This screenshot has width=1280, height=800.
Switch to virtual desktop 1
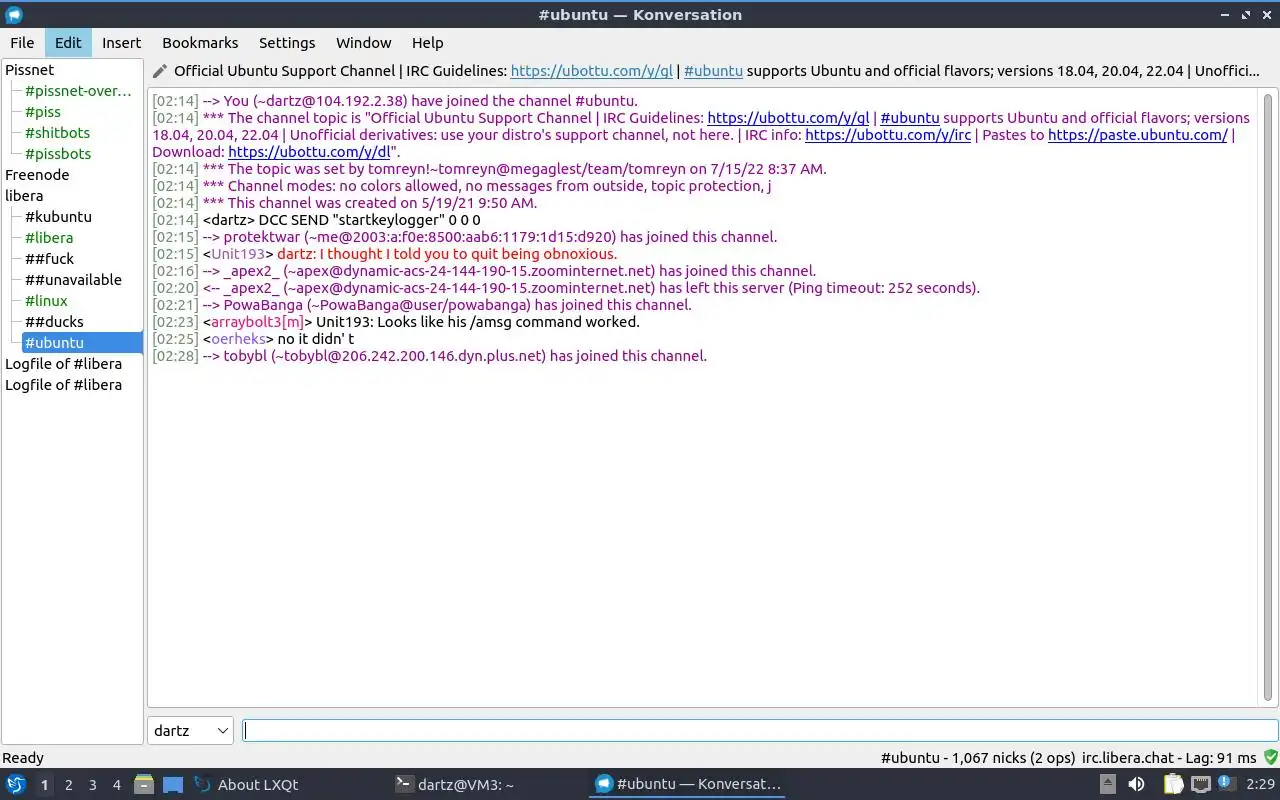click(x=45, y=785)
